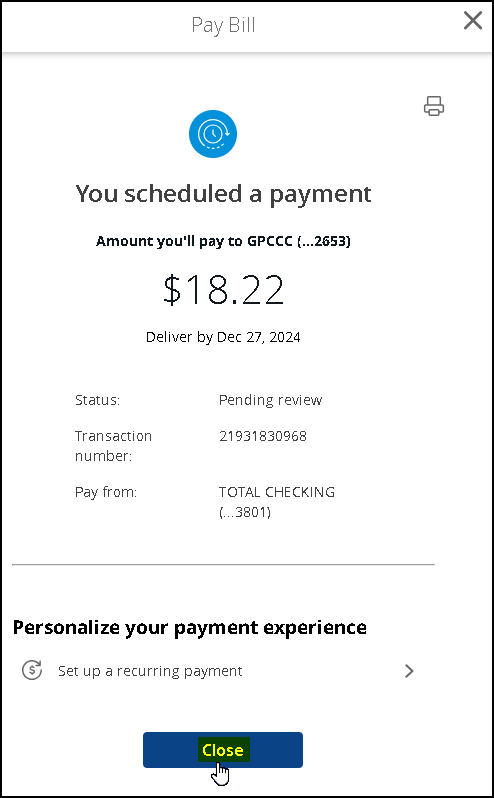494x798 pixels.
Task: Click the Pay from: field label
Action: click(106, 492)
